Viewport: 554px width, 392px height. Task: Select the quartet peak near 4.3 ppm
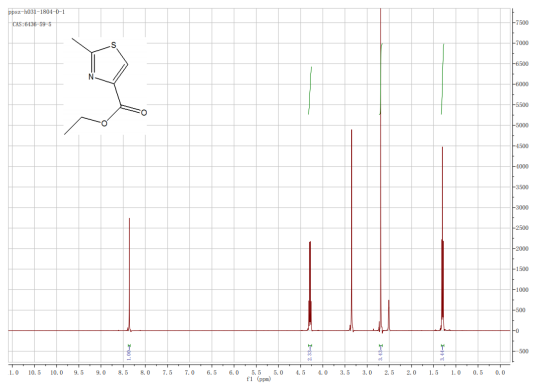coord(310,286)
